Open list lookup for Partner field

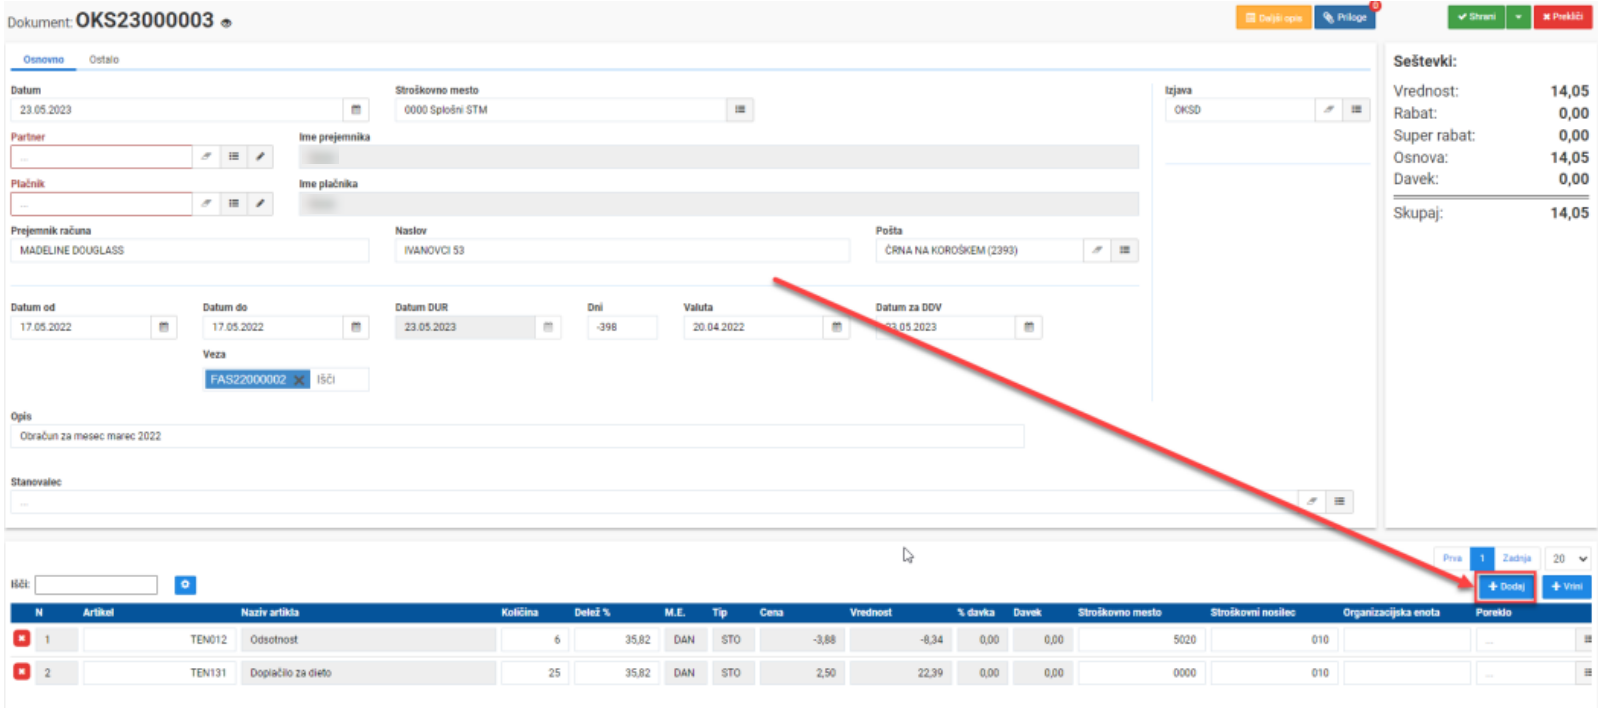click(233, 157)
